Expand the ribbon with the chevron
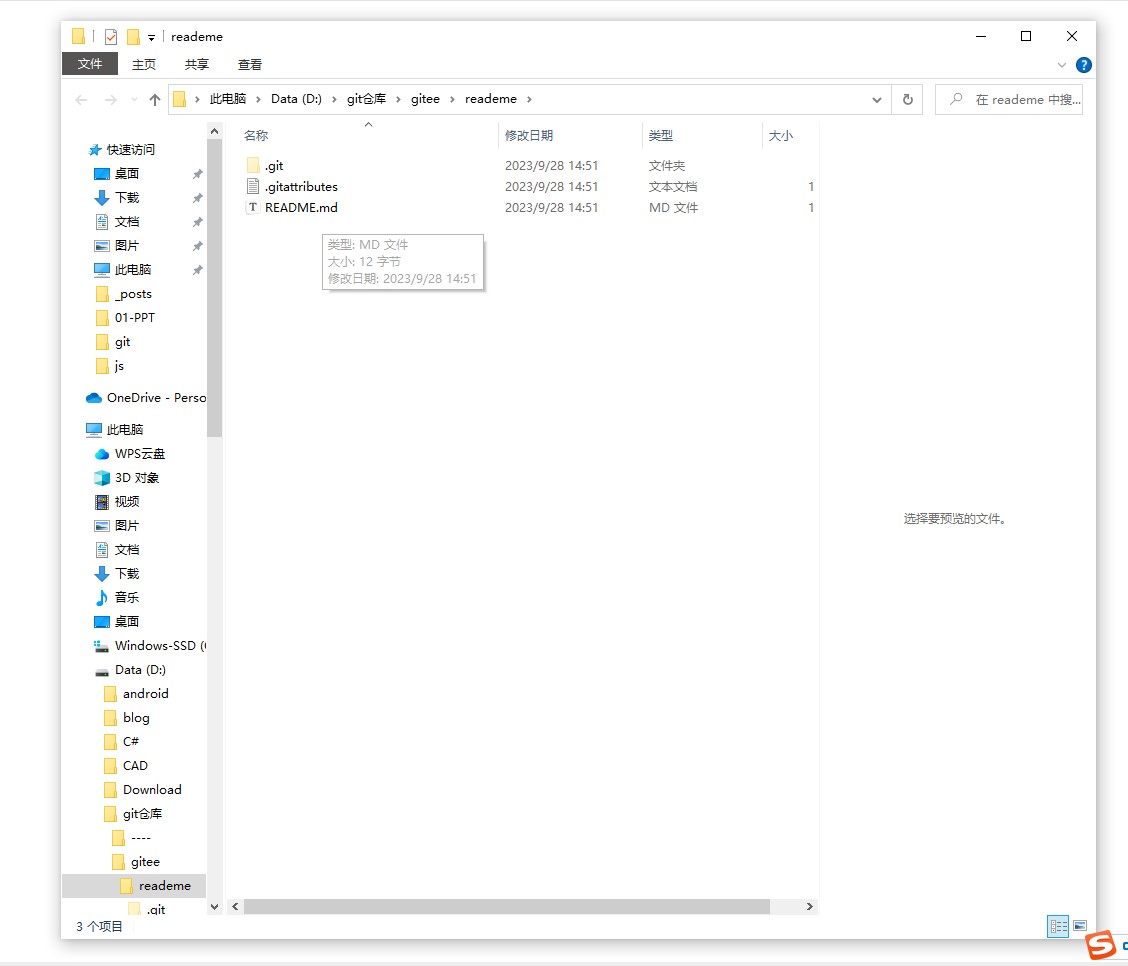Screen dimensions: 1128x966 pyautogui.click(x=1062, y=65)
